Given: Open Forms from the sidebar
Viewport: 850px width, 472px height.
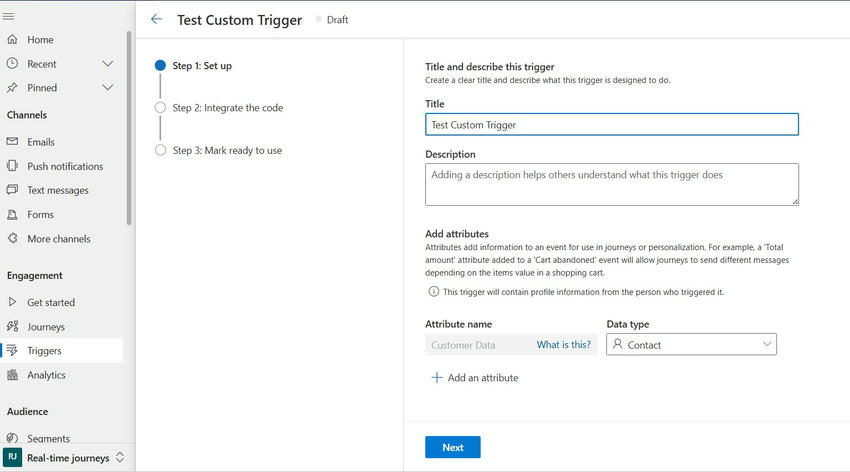Looking at the screenshot, I should click(40, 214).
